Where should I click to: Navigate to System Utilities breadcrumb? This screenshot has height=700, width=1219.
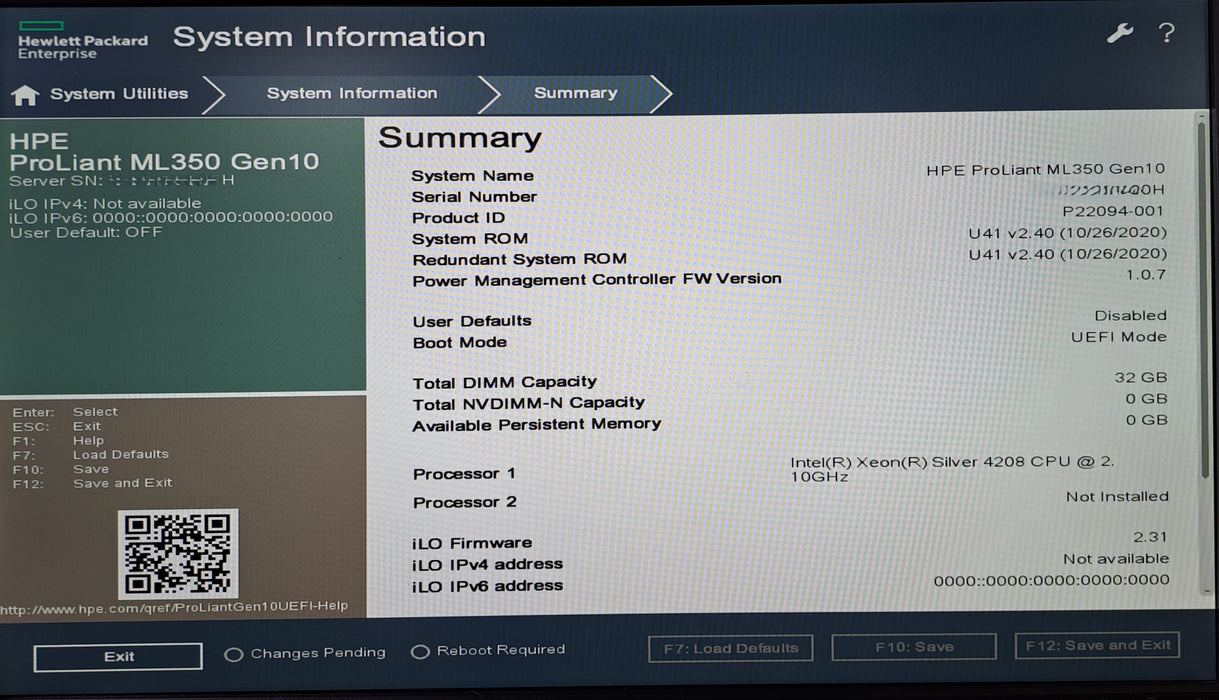pos(119,93)
